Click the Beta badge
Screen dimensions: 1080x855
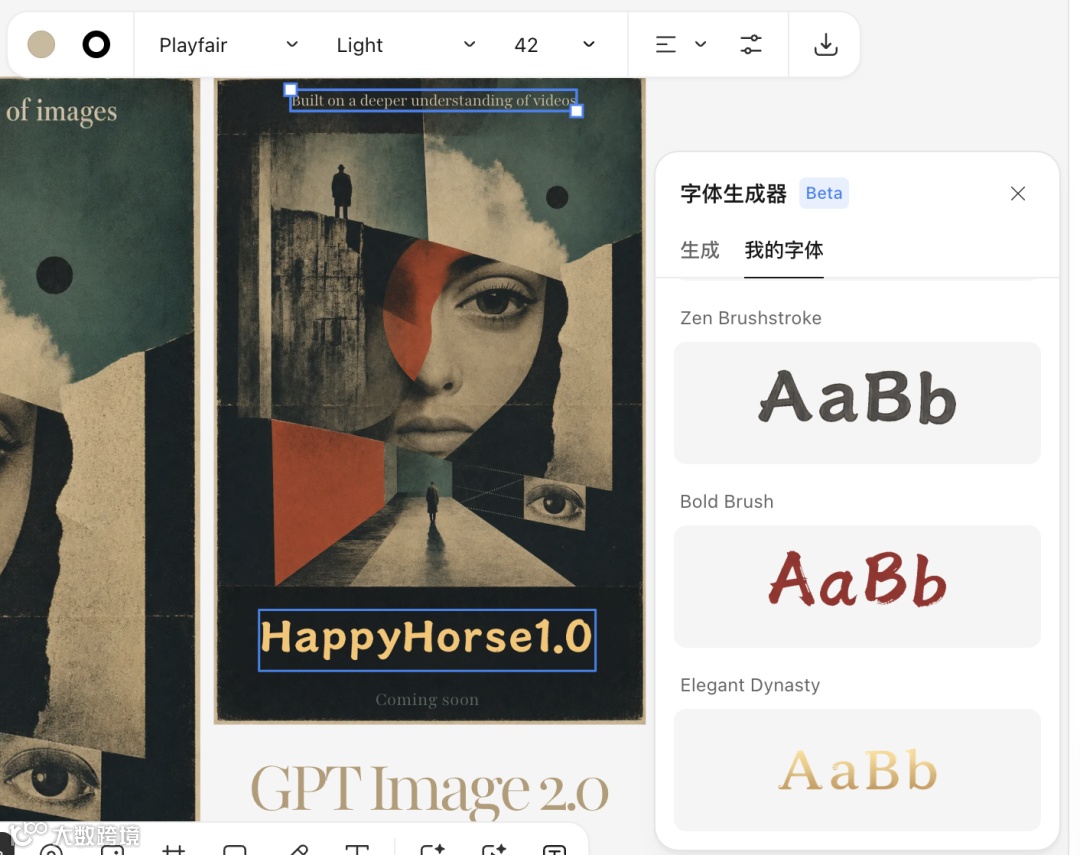click(824, 193)
